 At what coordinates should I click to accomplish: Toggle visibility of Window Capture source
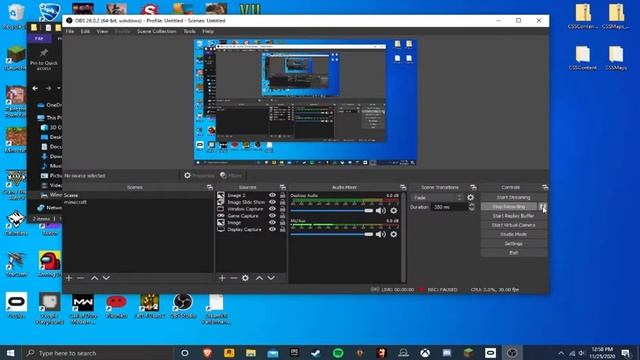tap(272, 209)
